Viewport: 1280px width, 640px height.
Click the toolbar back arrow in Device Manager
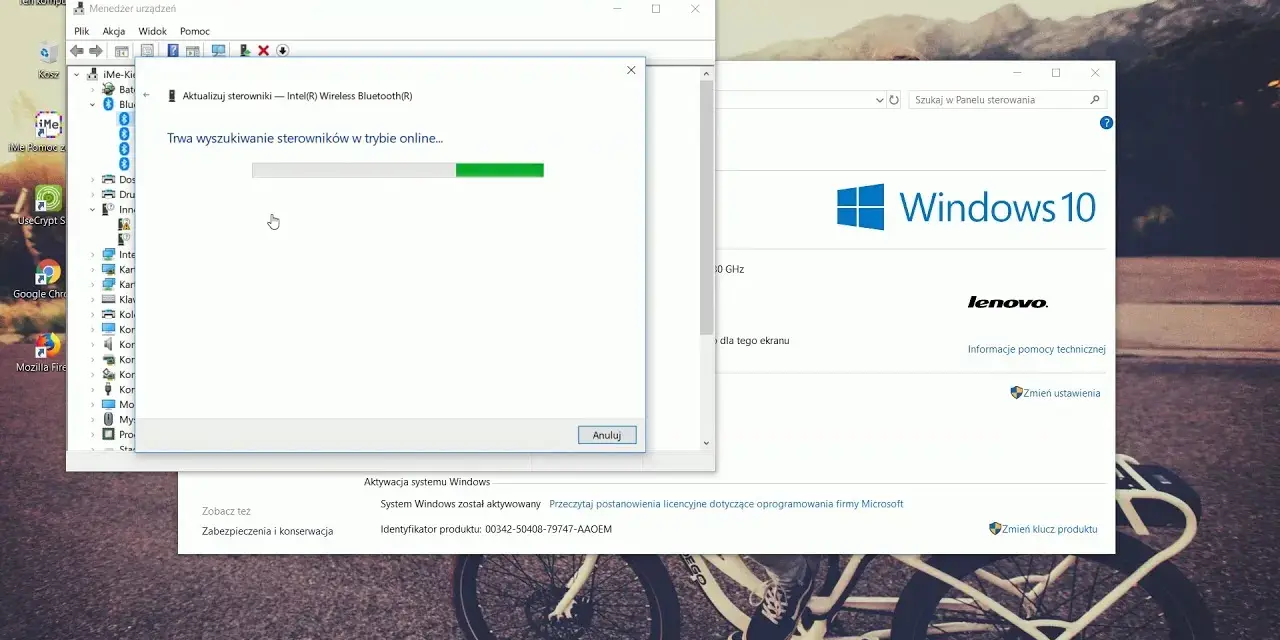click(77, 50)
